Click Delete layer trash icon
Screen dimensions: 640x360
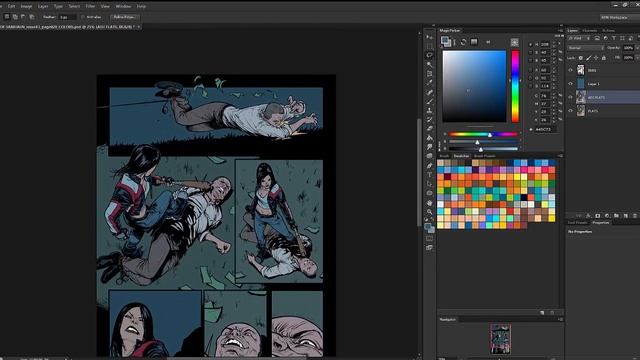(x=635, y=216)
